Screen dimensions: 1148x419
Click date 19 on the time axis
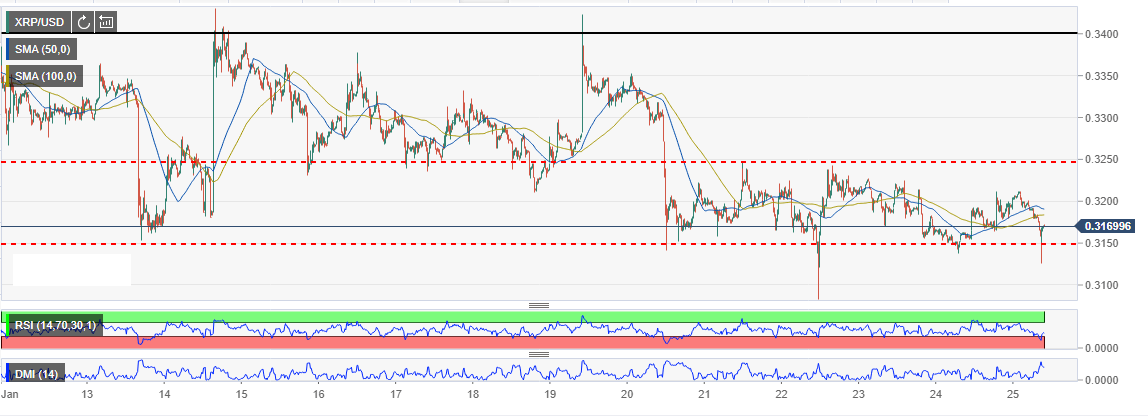coord(549,396)
